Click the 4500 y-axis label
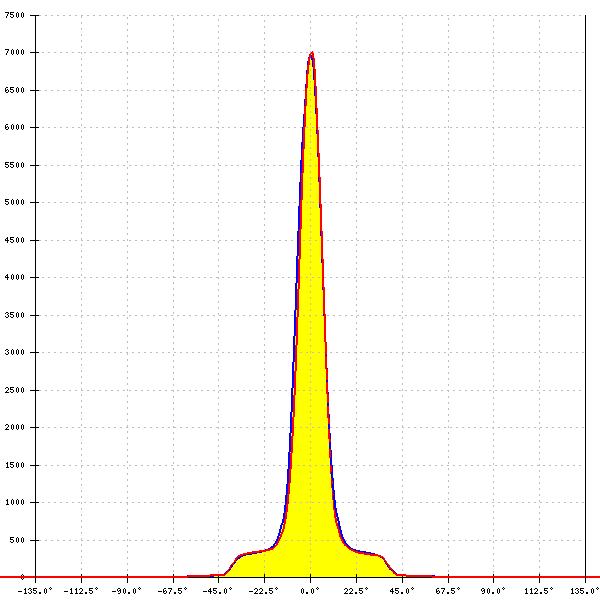 [15, 240]
